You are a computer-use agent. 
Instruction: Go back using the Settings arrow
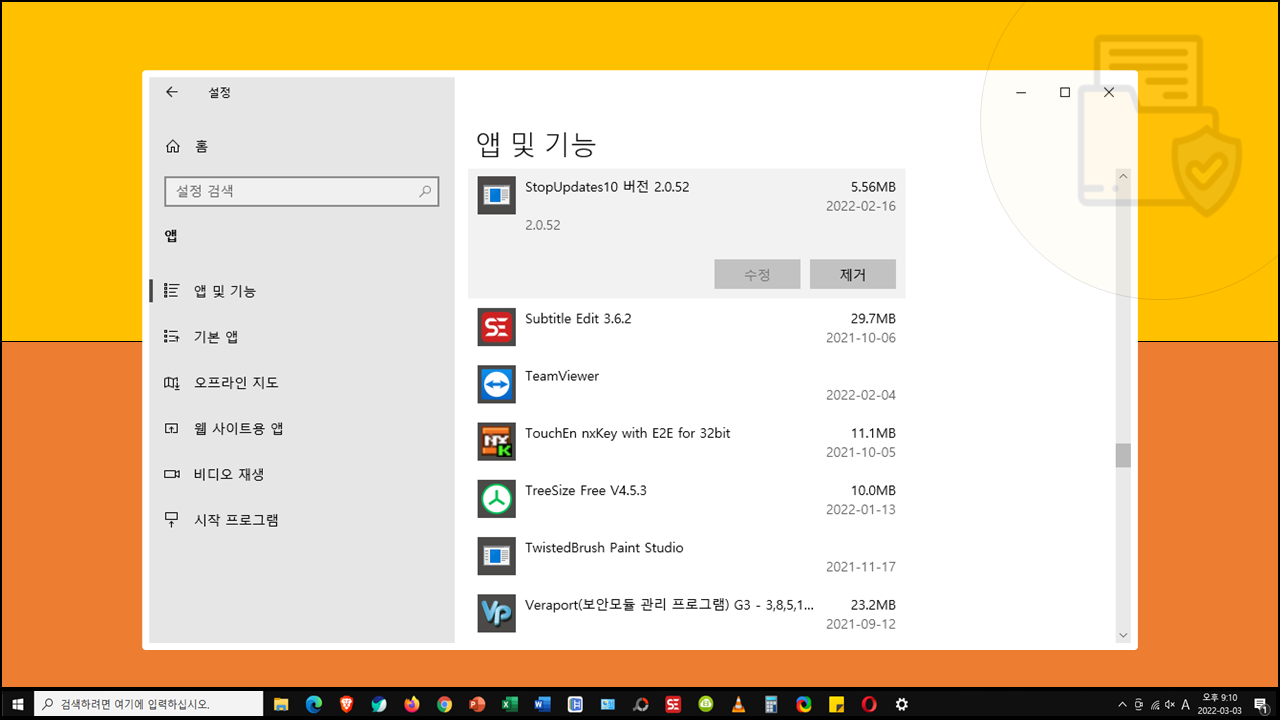coord(172,92)
